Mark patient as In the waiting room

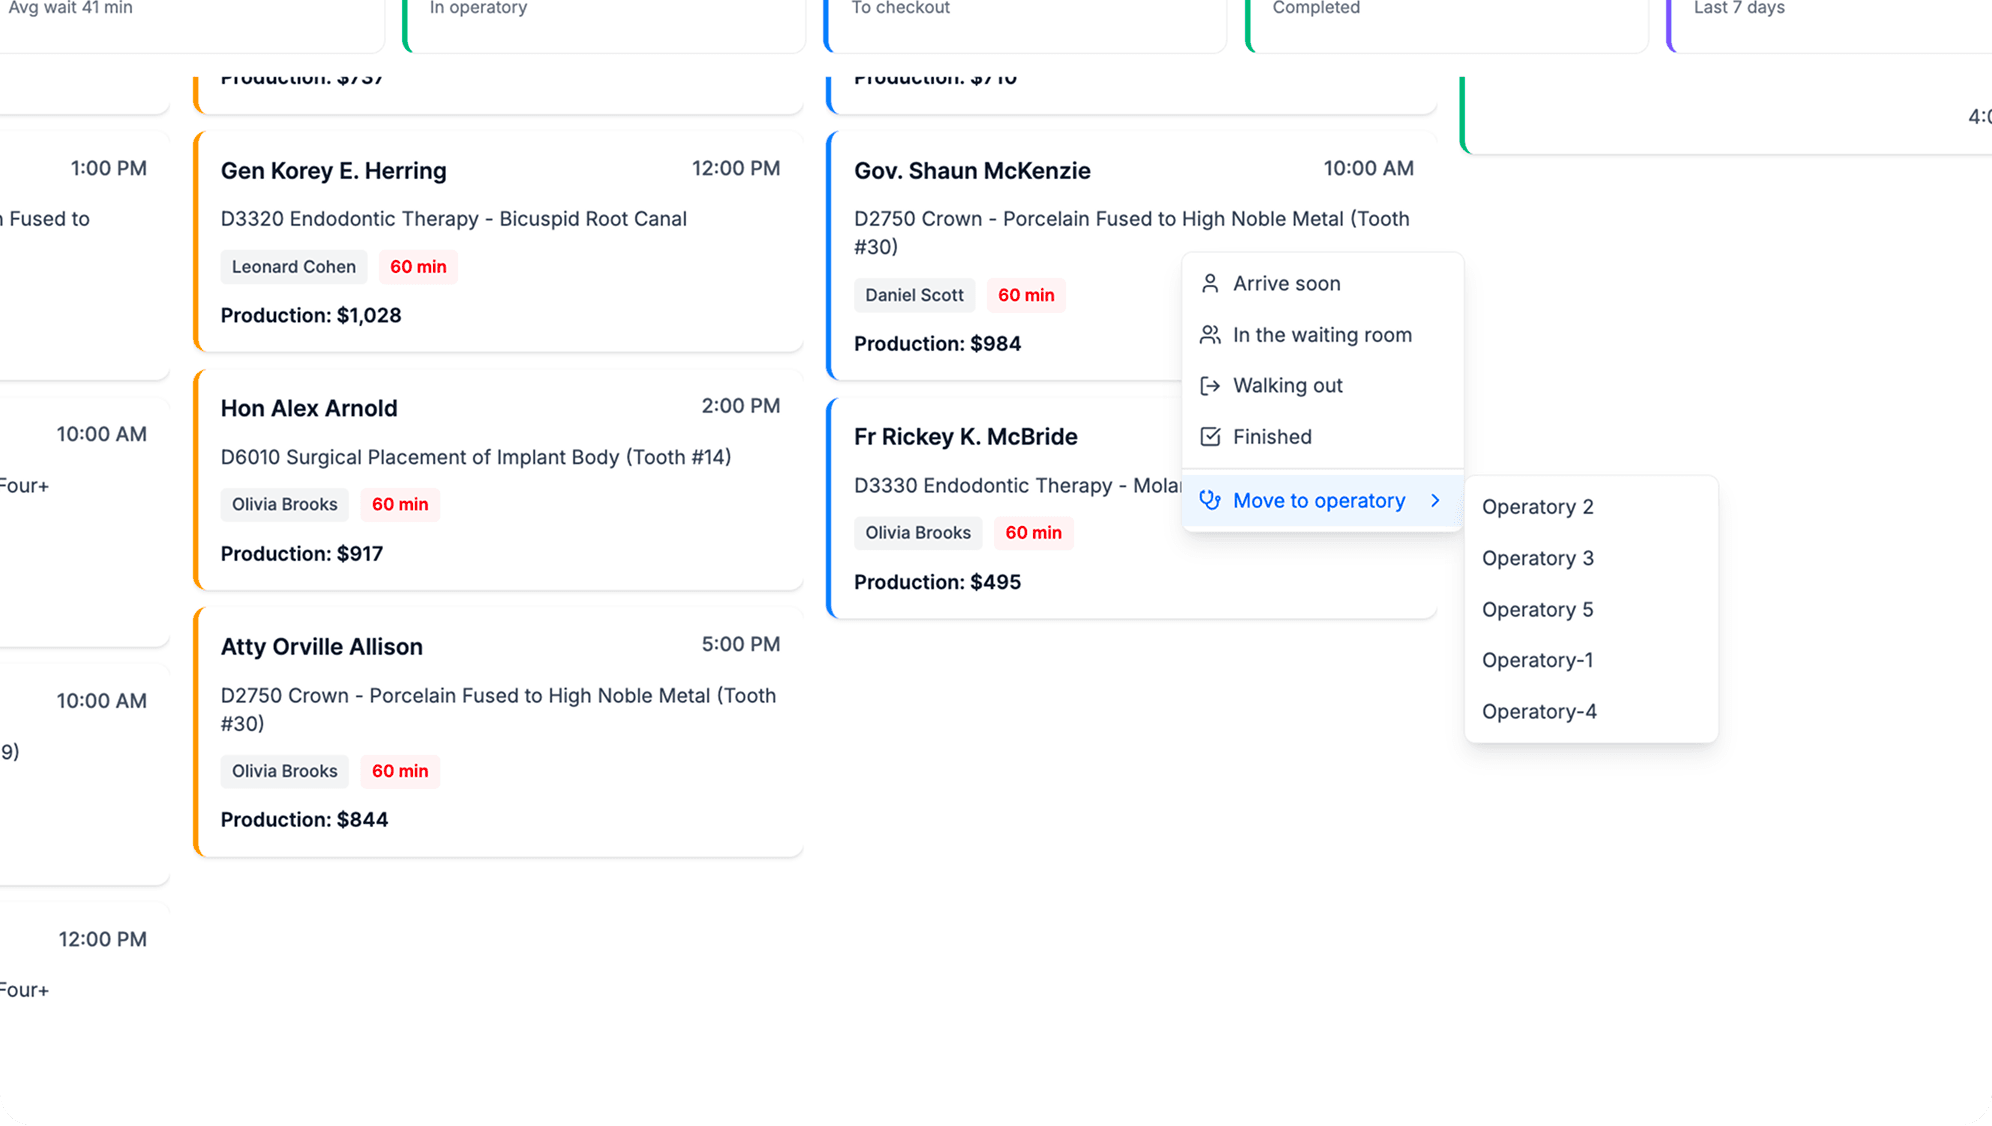pos(1321,335)
